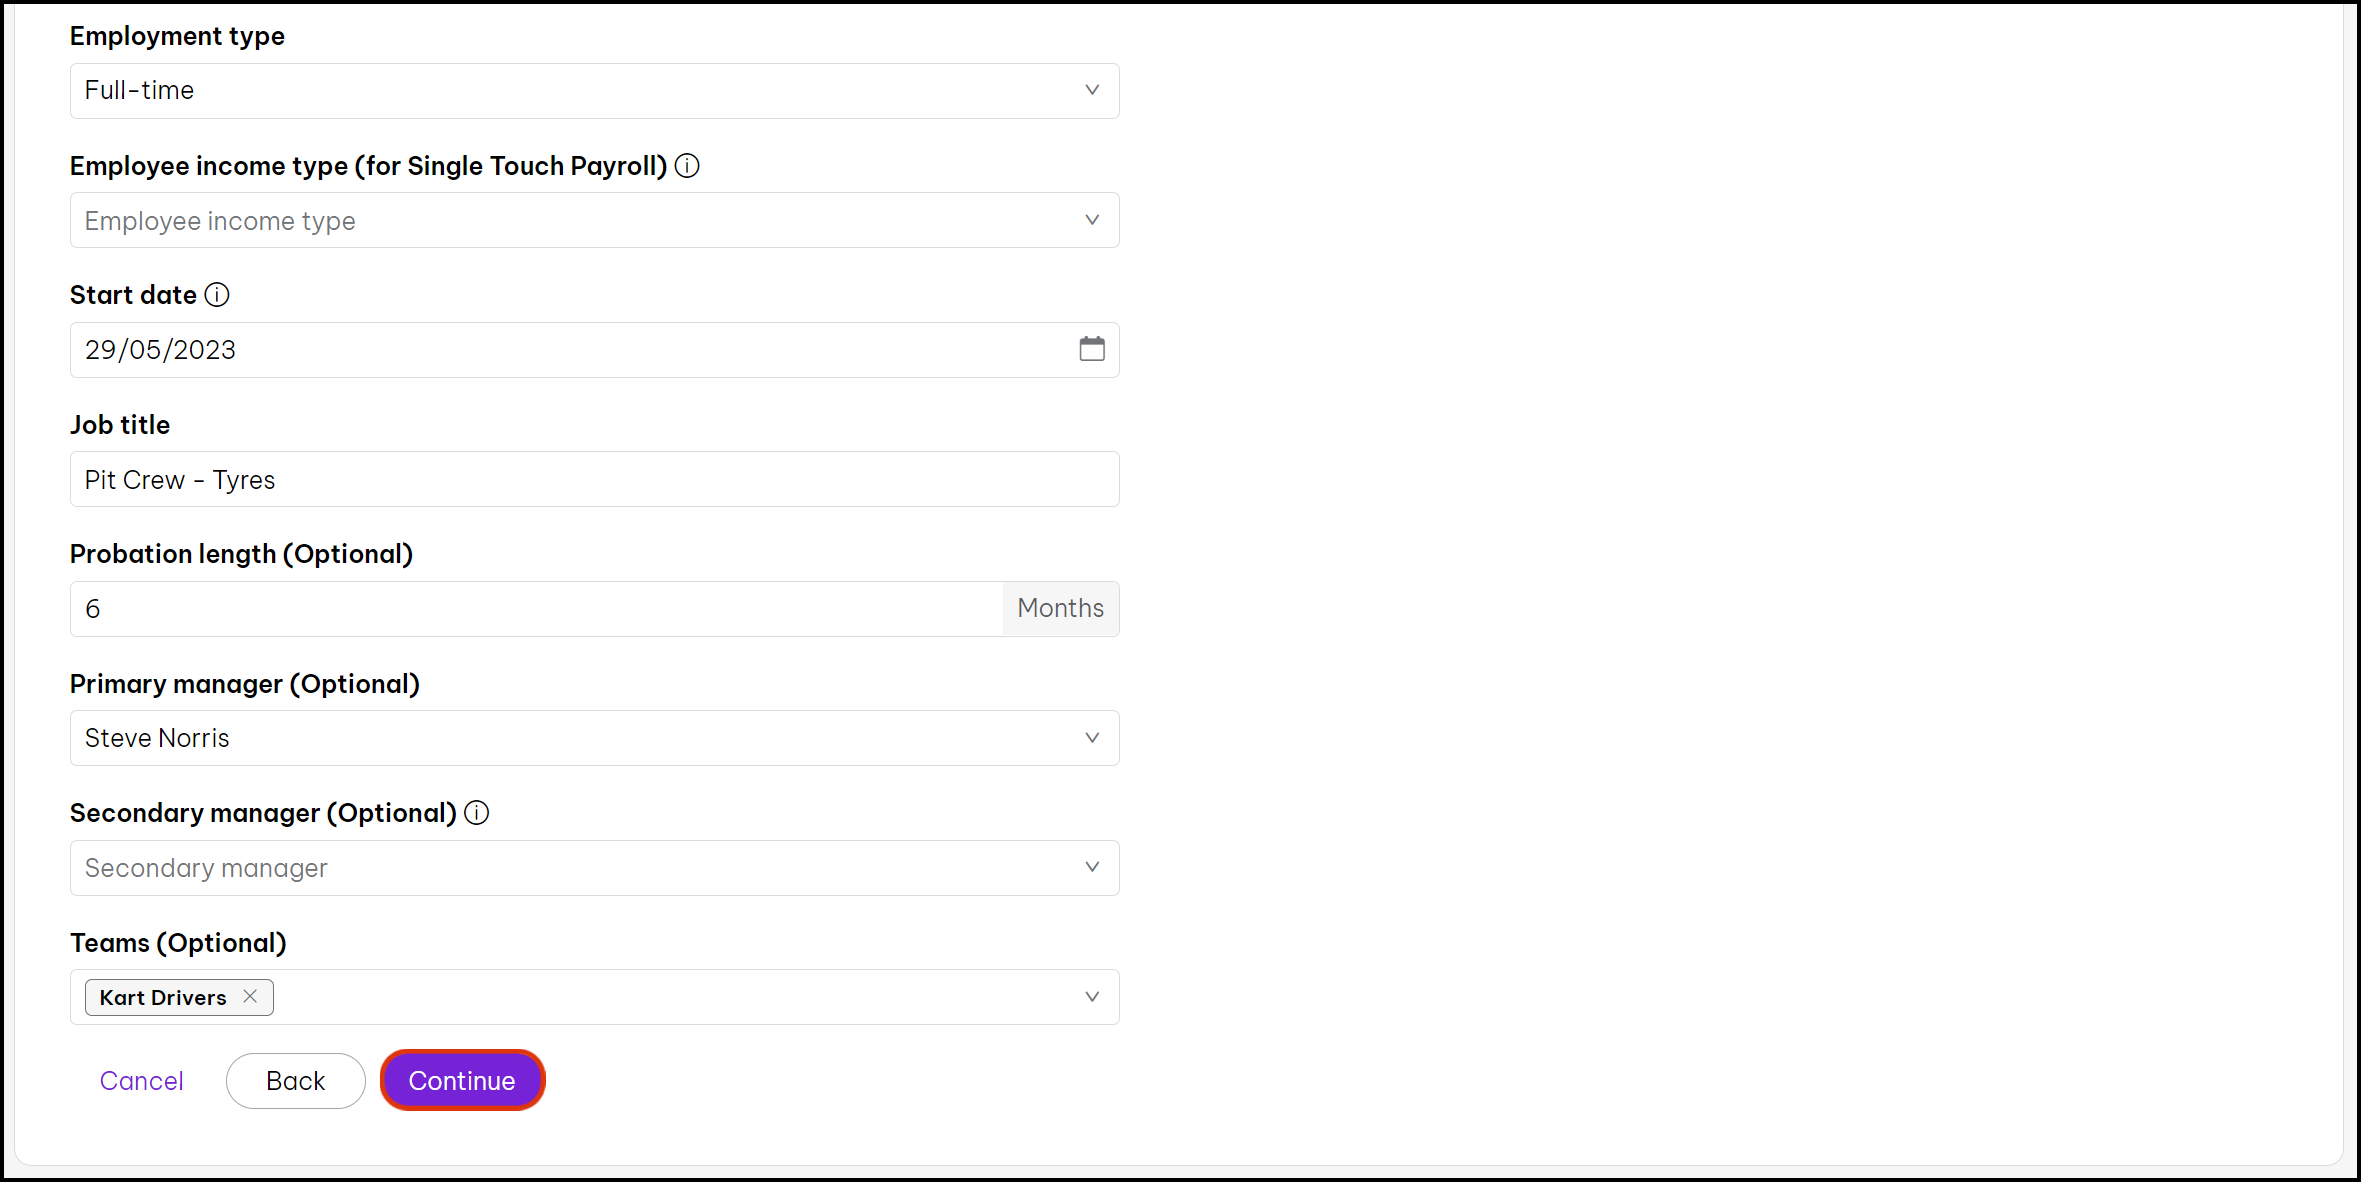
Task: Click the Months unit label
Action: [x=1060, y=609]
